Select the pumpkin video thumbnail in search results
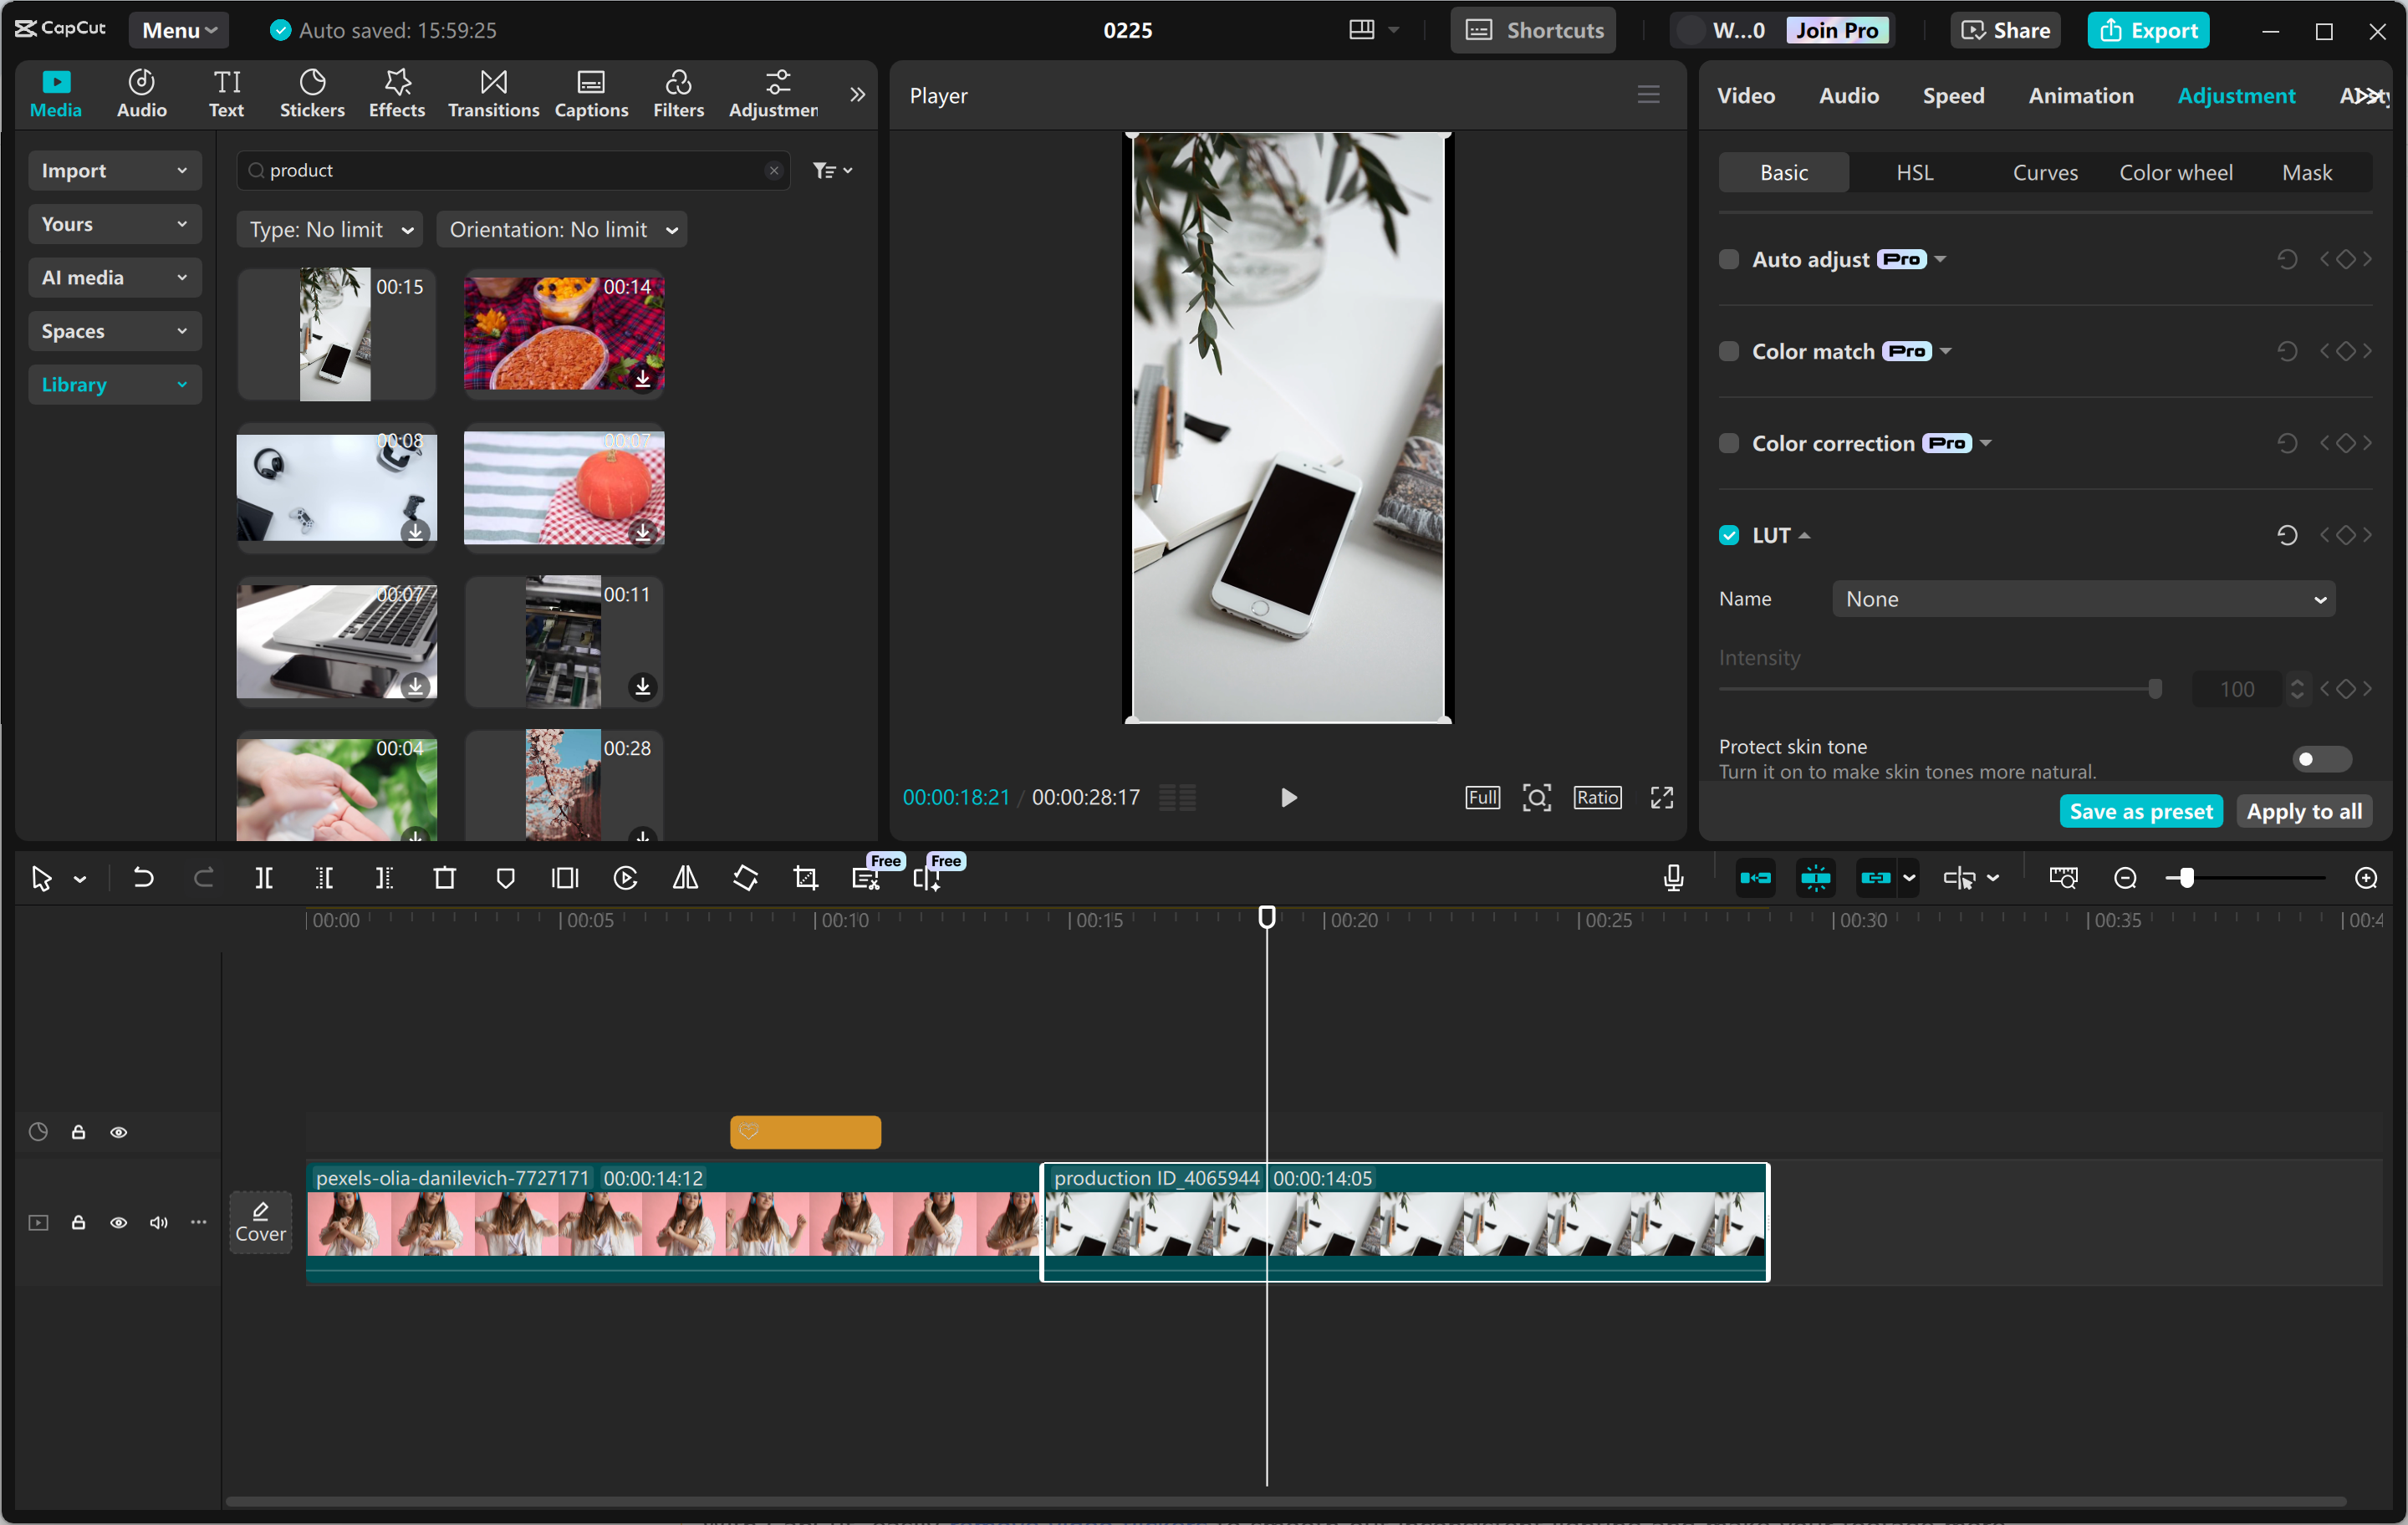This screenshot has width=2408, height=1525. point(564,489)
